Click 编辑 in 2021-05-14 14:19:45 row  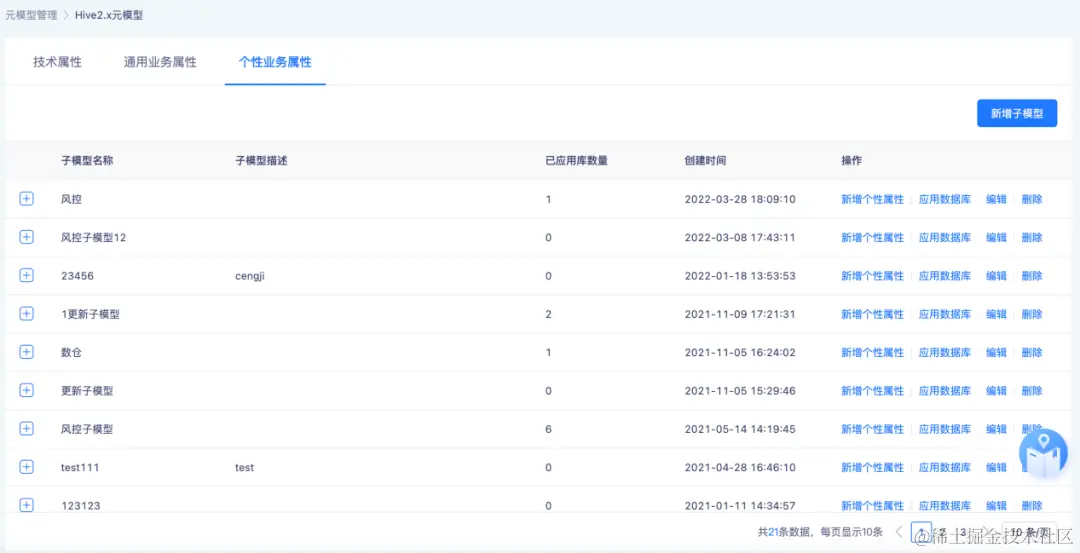[x=996, y=429]
